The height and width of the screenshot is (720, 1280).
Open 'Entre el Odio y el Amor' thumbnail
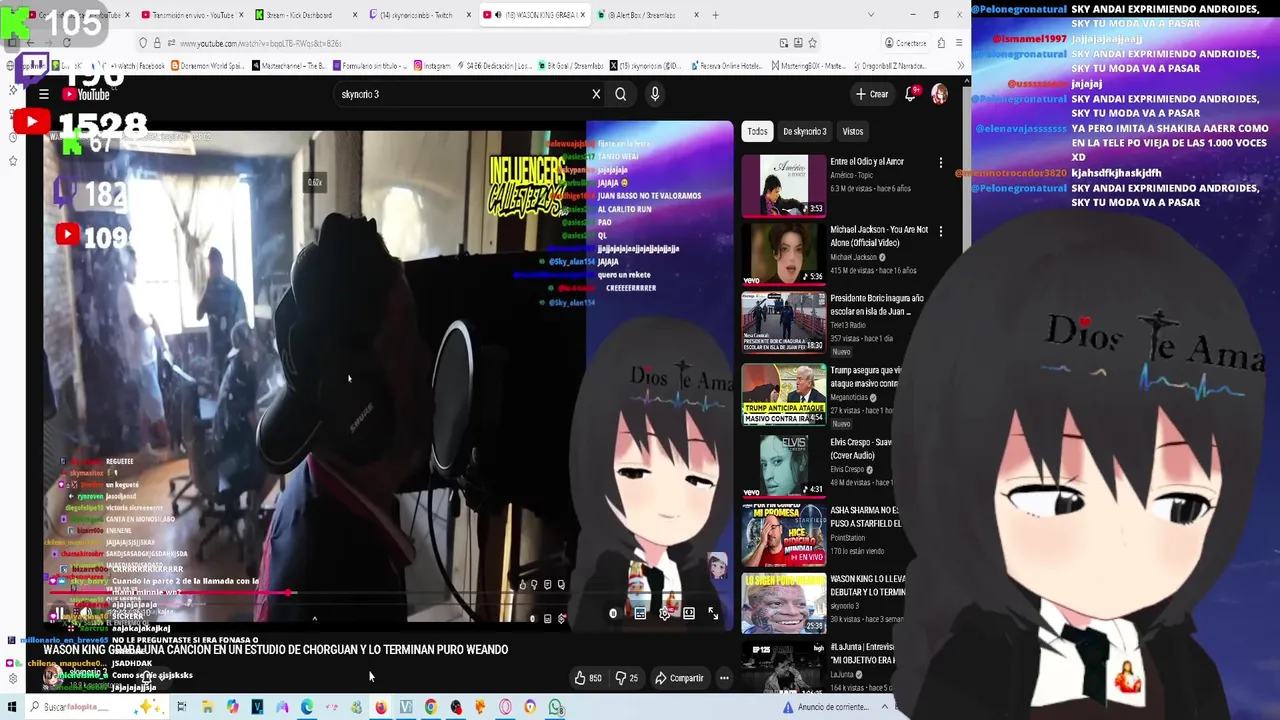coord(784,186)
